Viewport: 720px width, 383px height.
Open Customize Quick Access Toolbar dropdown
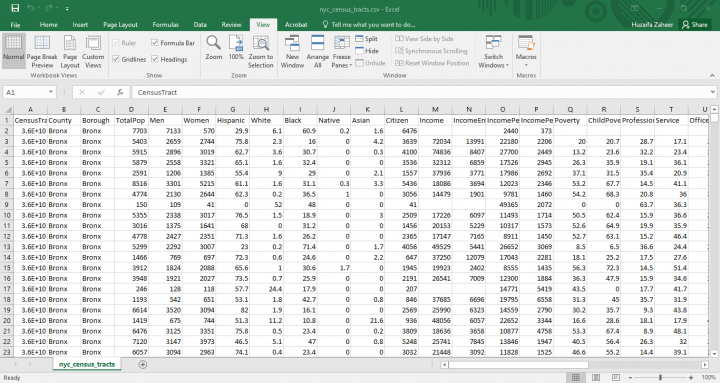(x=67, y=9)
